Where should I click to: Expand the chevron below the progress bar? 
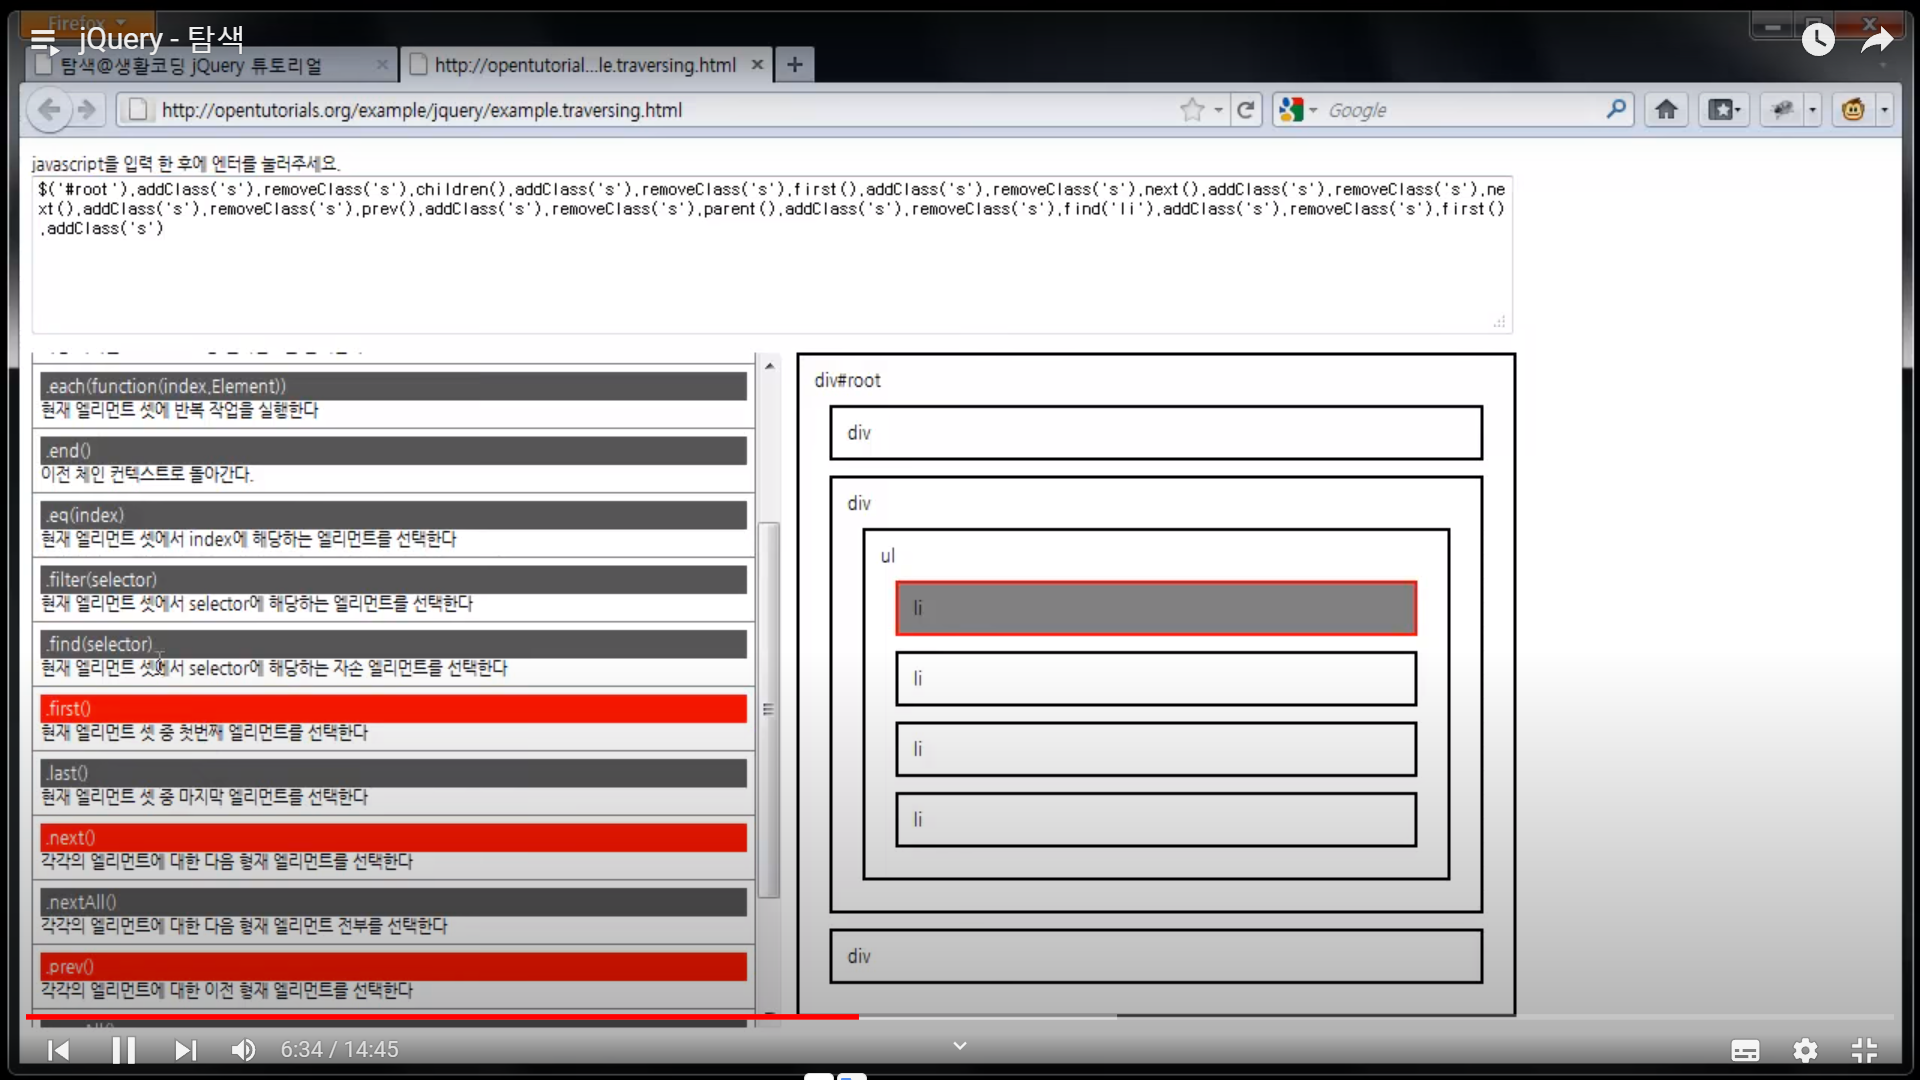pos(959,1046)
